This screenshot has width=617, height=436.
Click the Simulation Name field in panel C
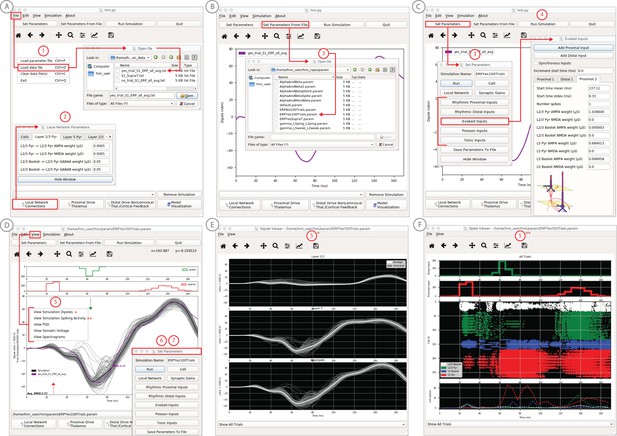[x=491, y=74]
